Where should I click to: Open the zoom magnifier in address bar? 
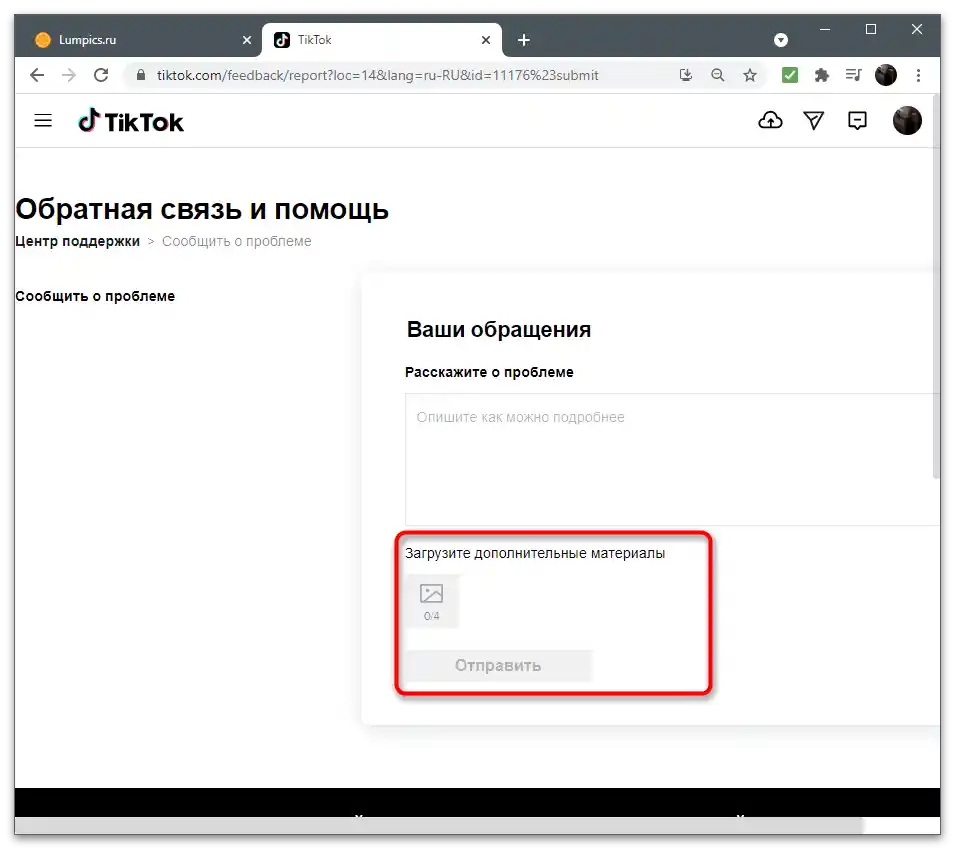click(x=718, y=75)
